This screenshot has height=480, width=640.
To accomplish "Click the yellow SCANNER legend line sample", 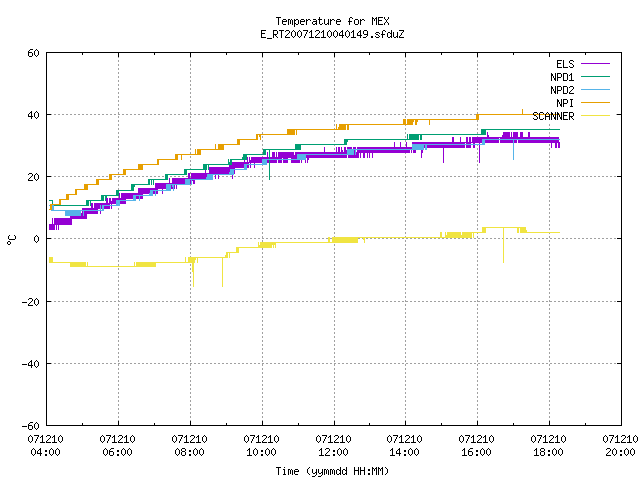I will click(x=595, y=116).
